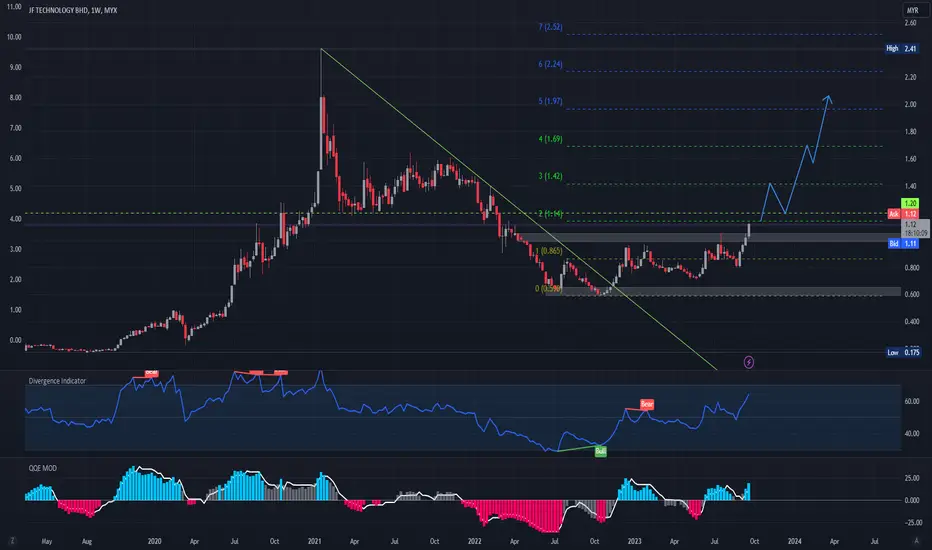Select Fibonacci level label 3 (1.42)
This screenshot has height=550, width=932.
tap(550, 176)
